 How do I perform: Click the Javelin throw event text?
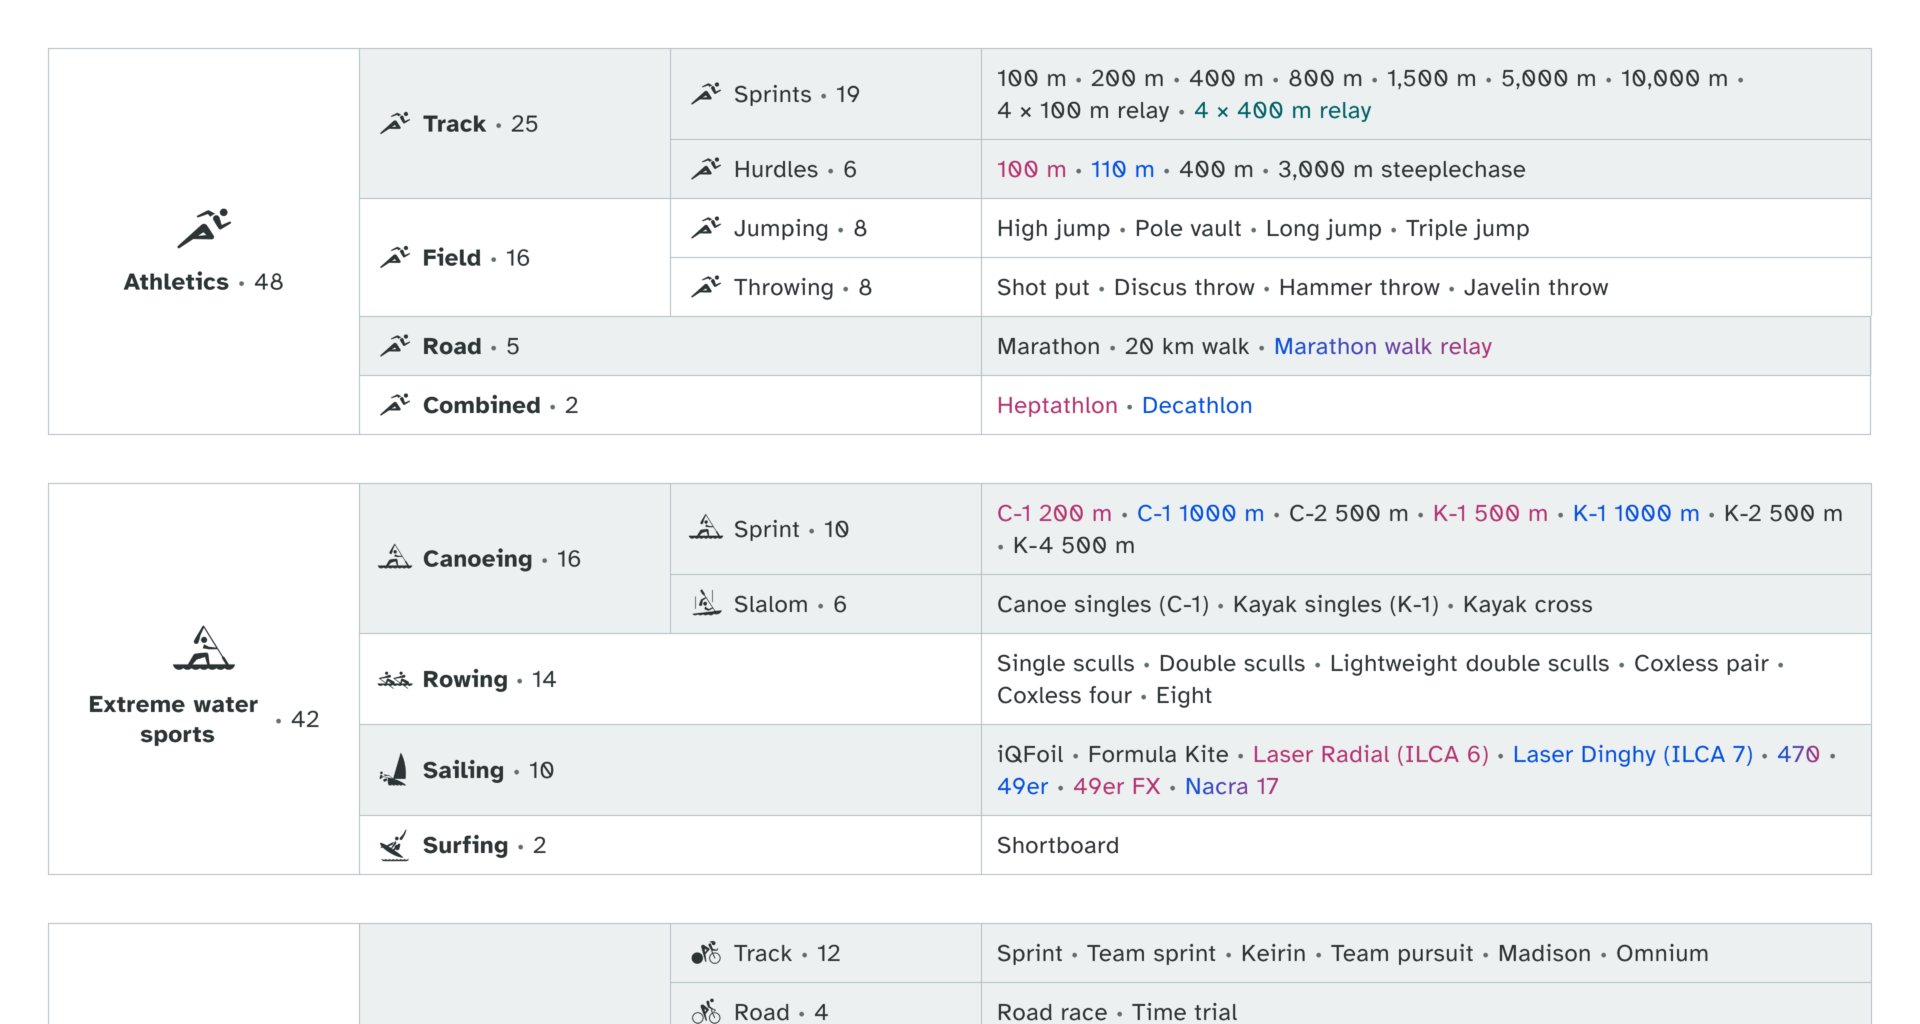(1536, 287)
